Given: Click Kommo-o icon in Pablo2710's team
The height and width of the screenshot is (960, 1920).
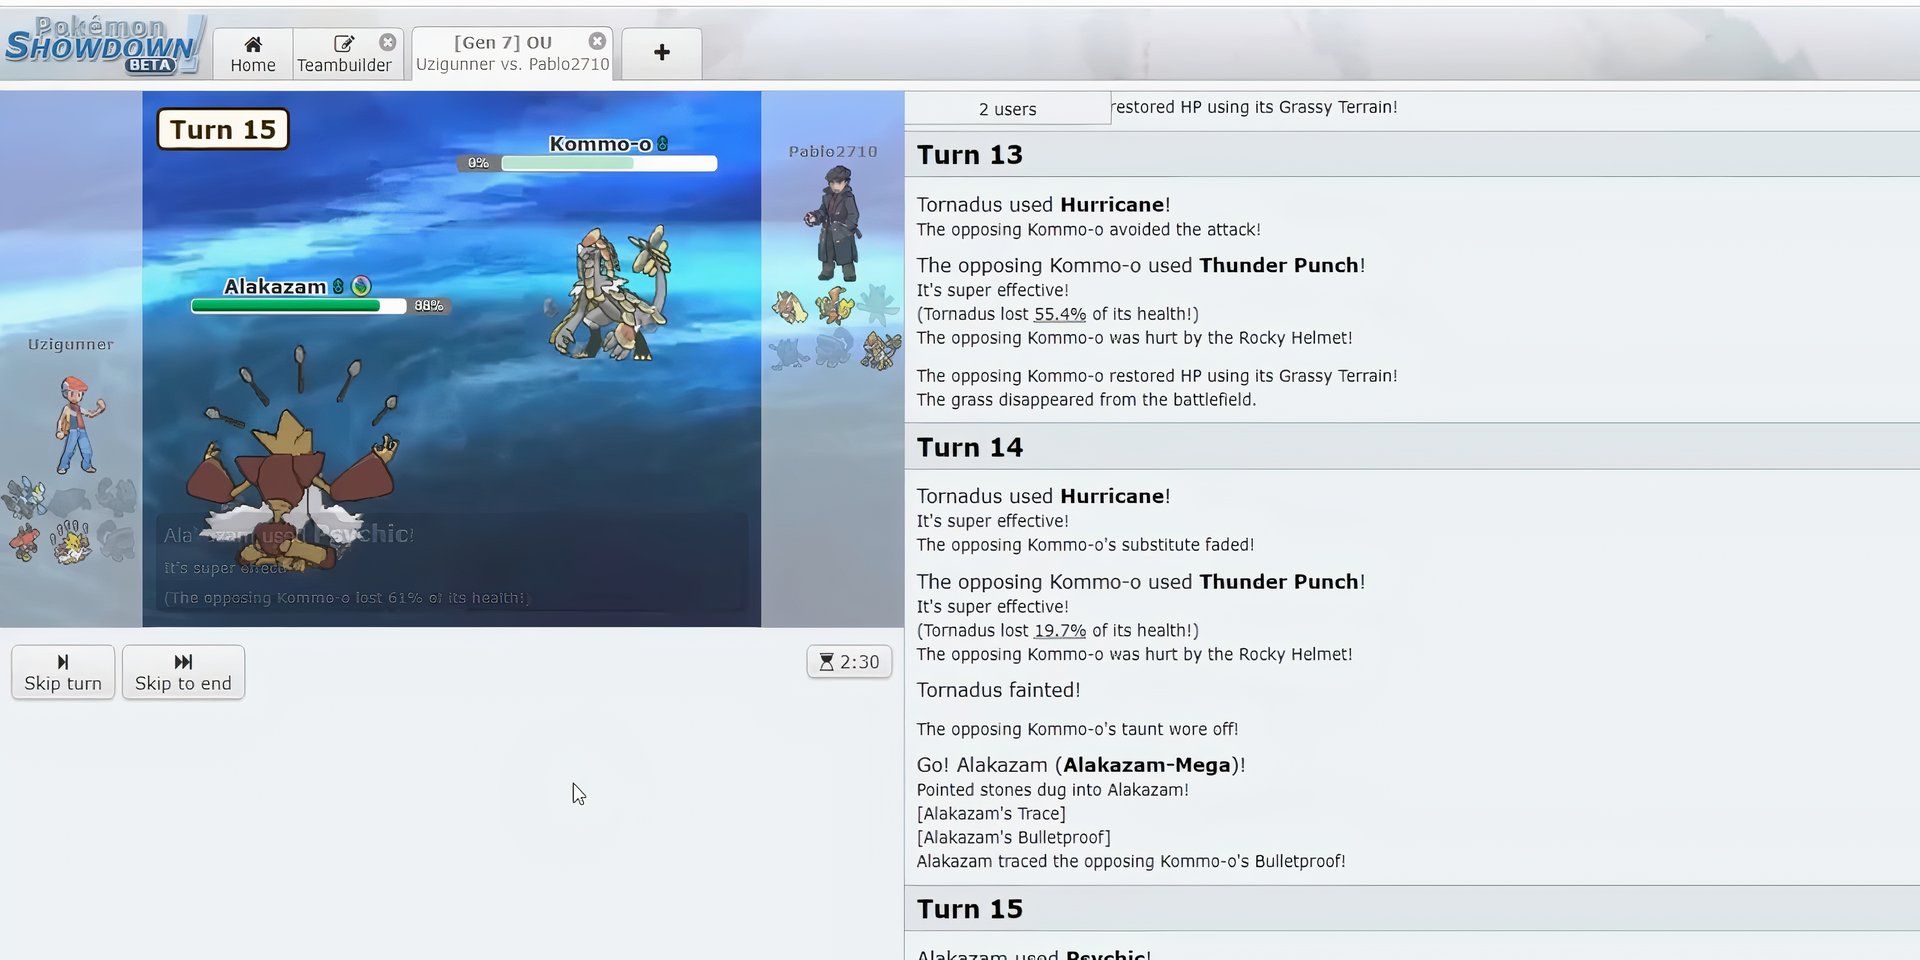Looking at the screenshot, I should (881, 349).
